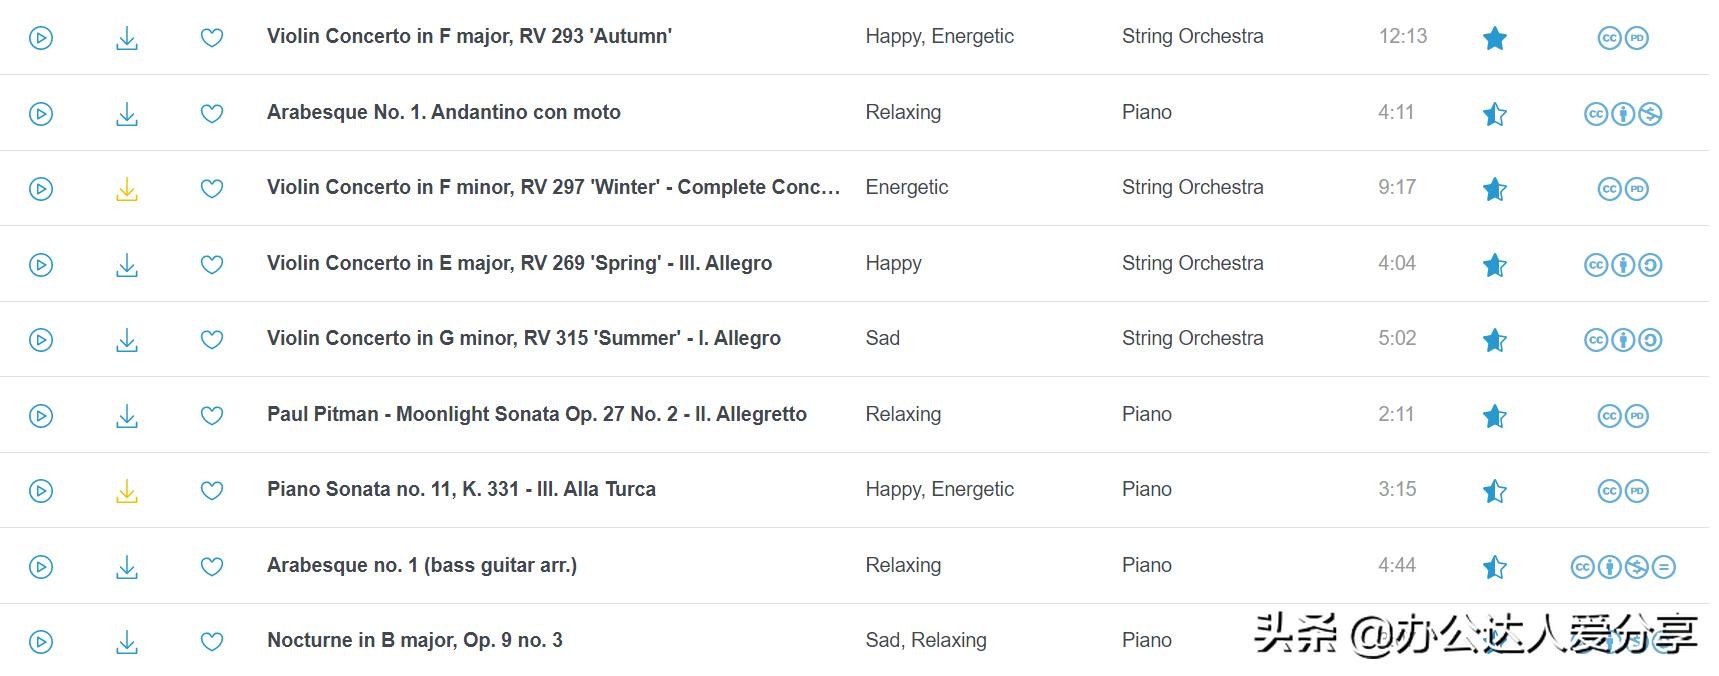
Task: Click the yellow download icon for 'Winter' concerto
Action: click(127, 189)
